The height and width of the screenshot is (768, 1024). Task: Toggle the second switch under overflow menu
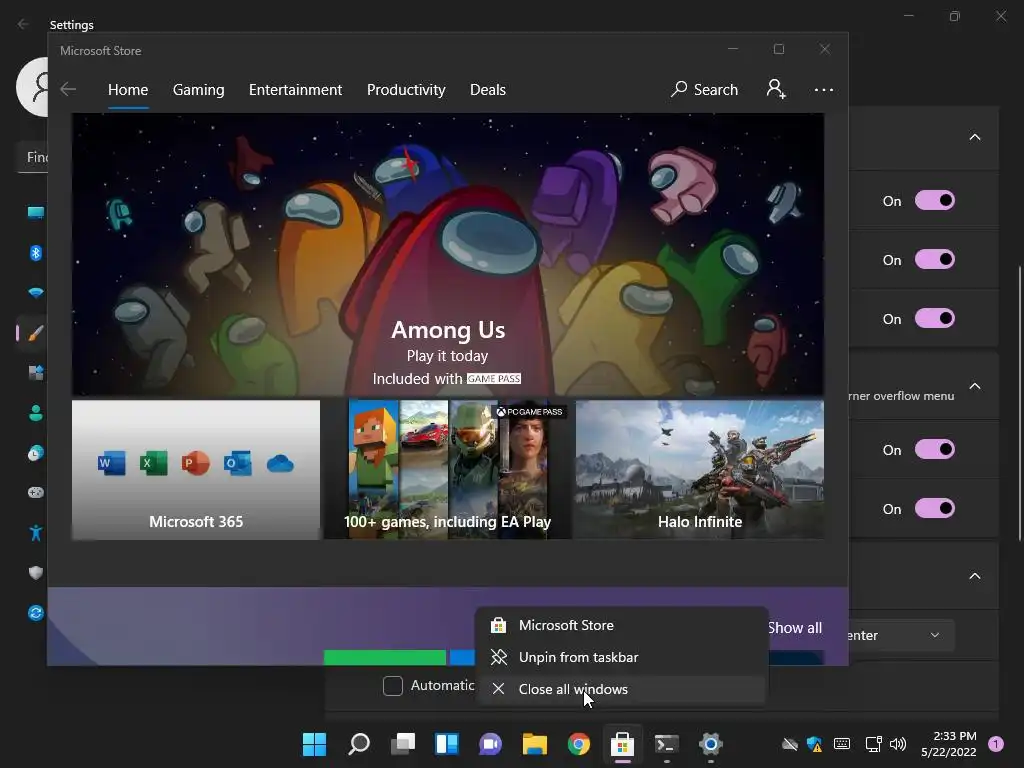coord(935,508)
